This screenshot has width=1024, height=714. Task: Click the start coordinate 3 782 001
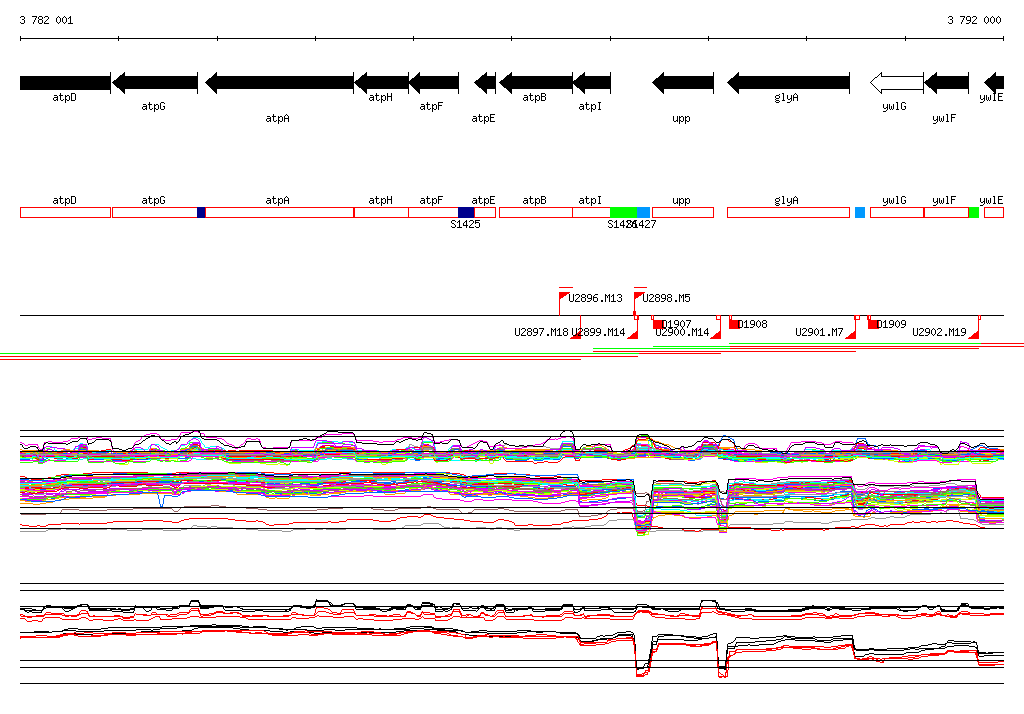click(46, 20)
